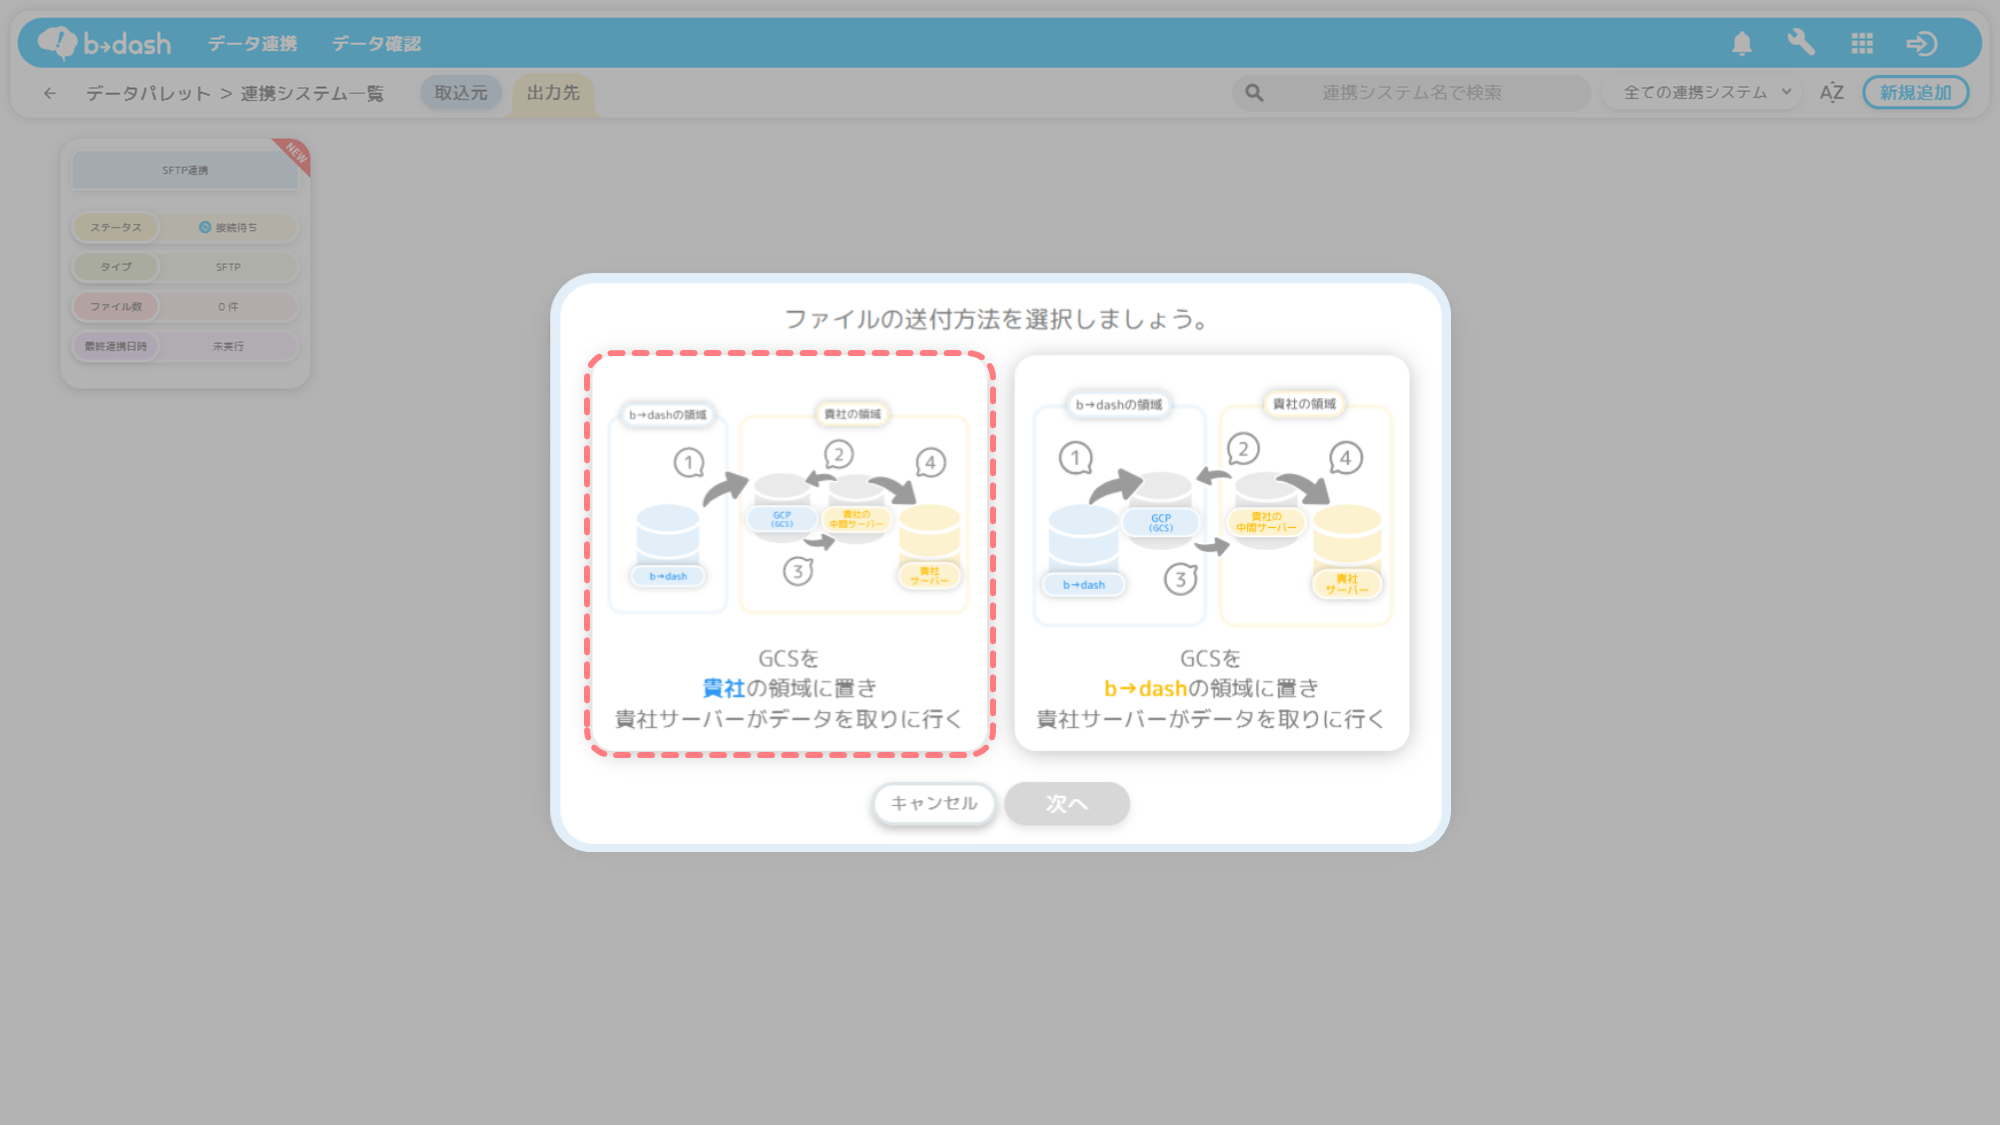Click the 最終連携日時 label on card

116,346
